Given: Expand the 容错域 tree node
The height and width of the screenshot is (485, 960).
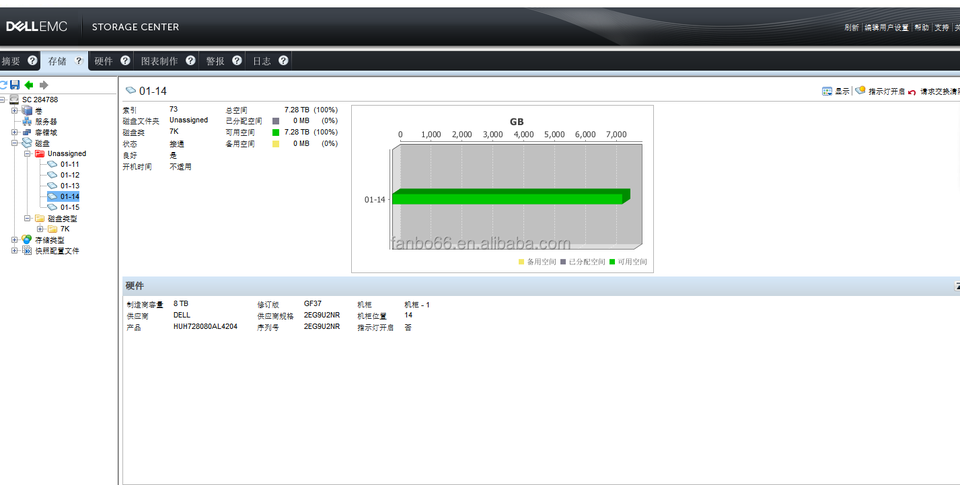Looking at the screenshot, I should pos(15,132).
